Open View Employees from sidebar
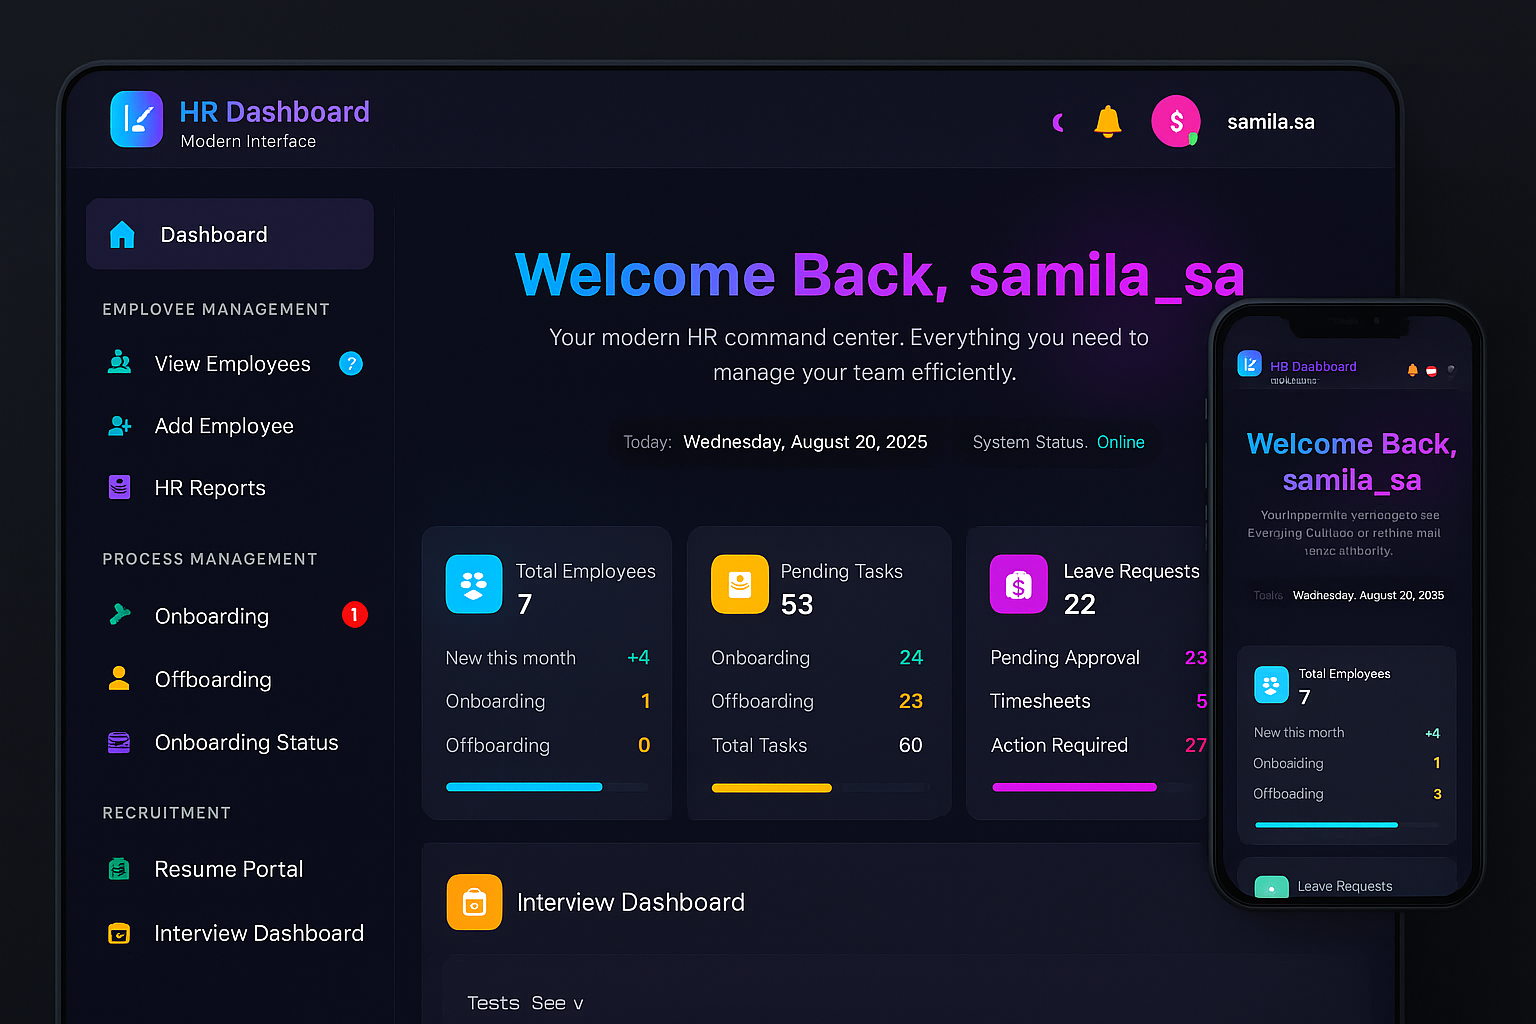 click(x=232, y=364)
